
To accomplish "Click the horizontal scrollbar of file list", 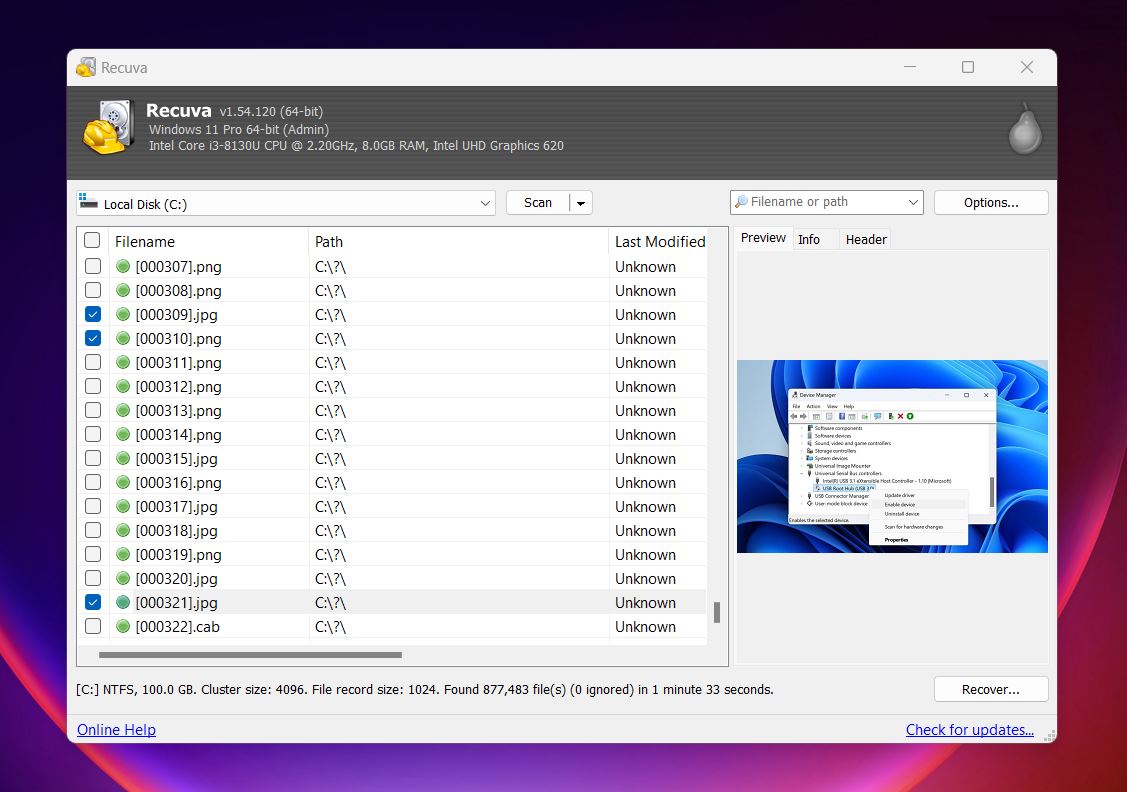I will point(250,655).
